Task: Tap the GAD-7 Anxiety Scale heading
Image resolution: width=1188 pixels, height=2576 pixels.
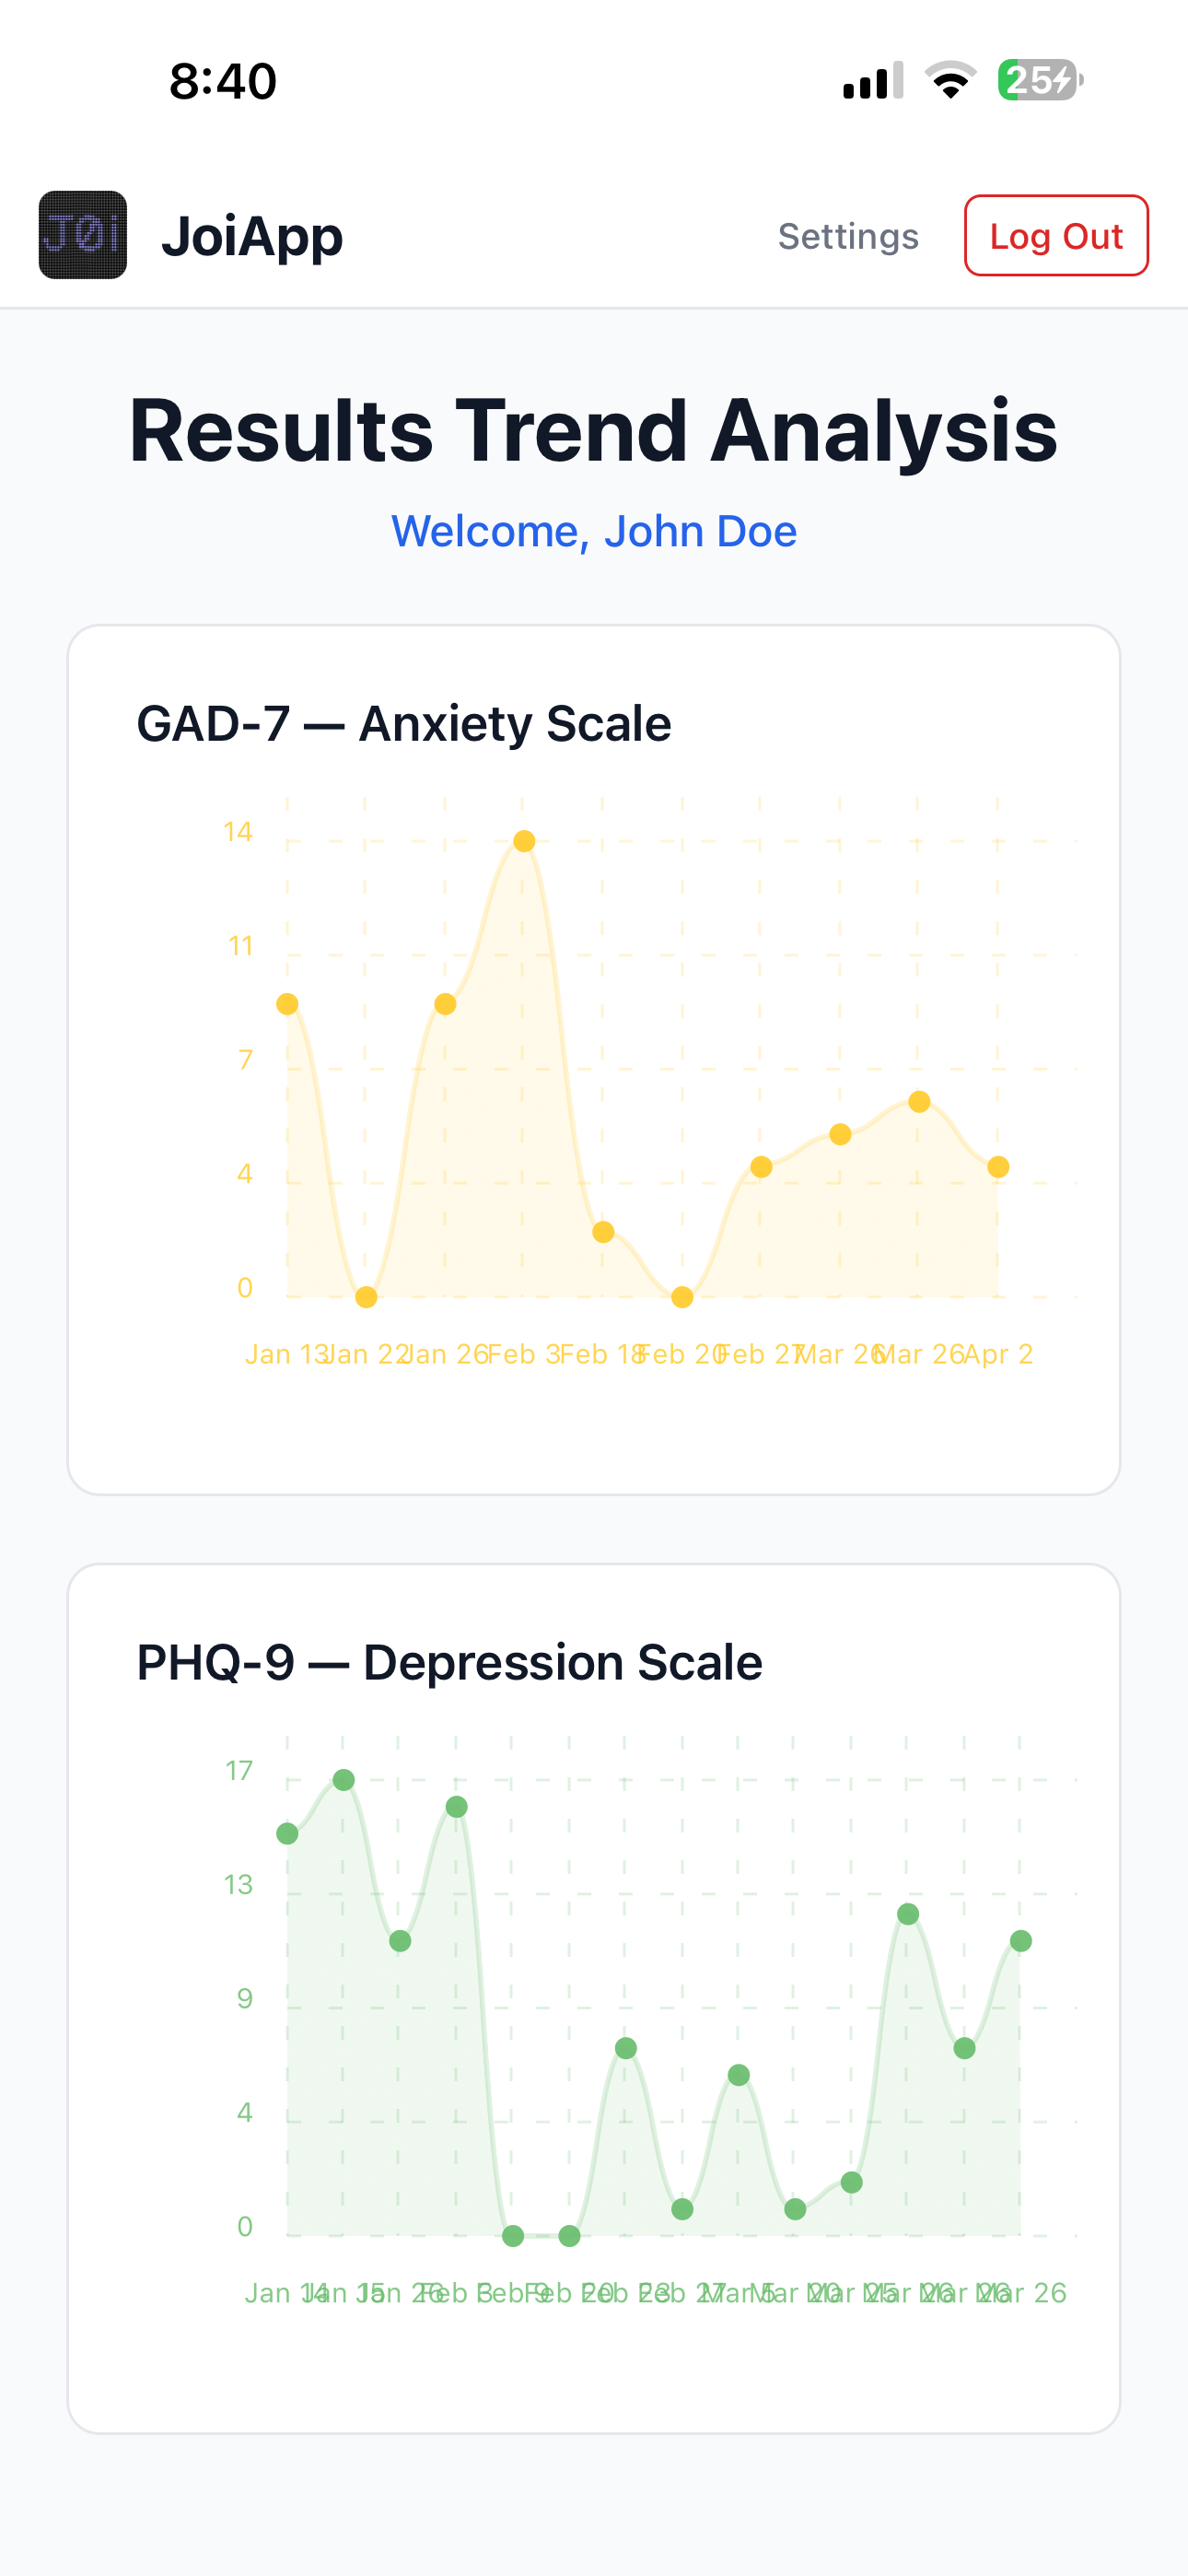Action: [404, 723]
